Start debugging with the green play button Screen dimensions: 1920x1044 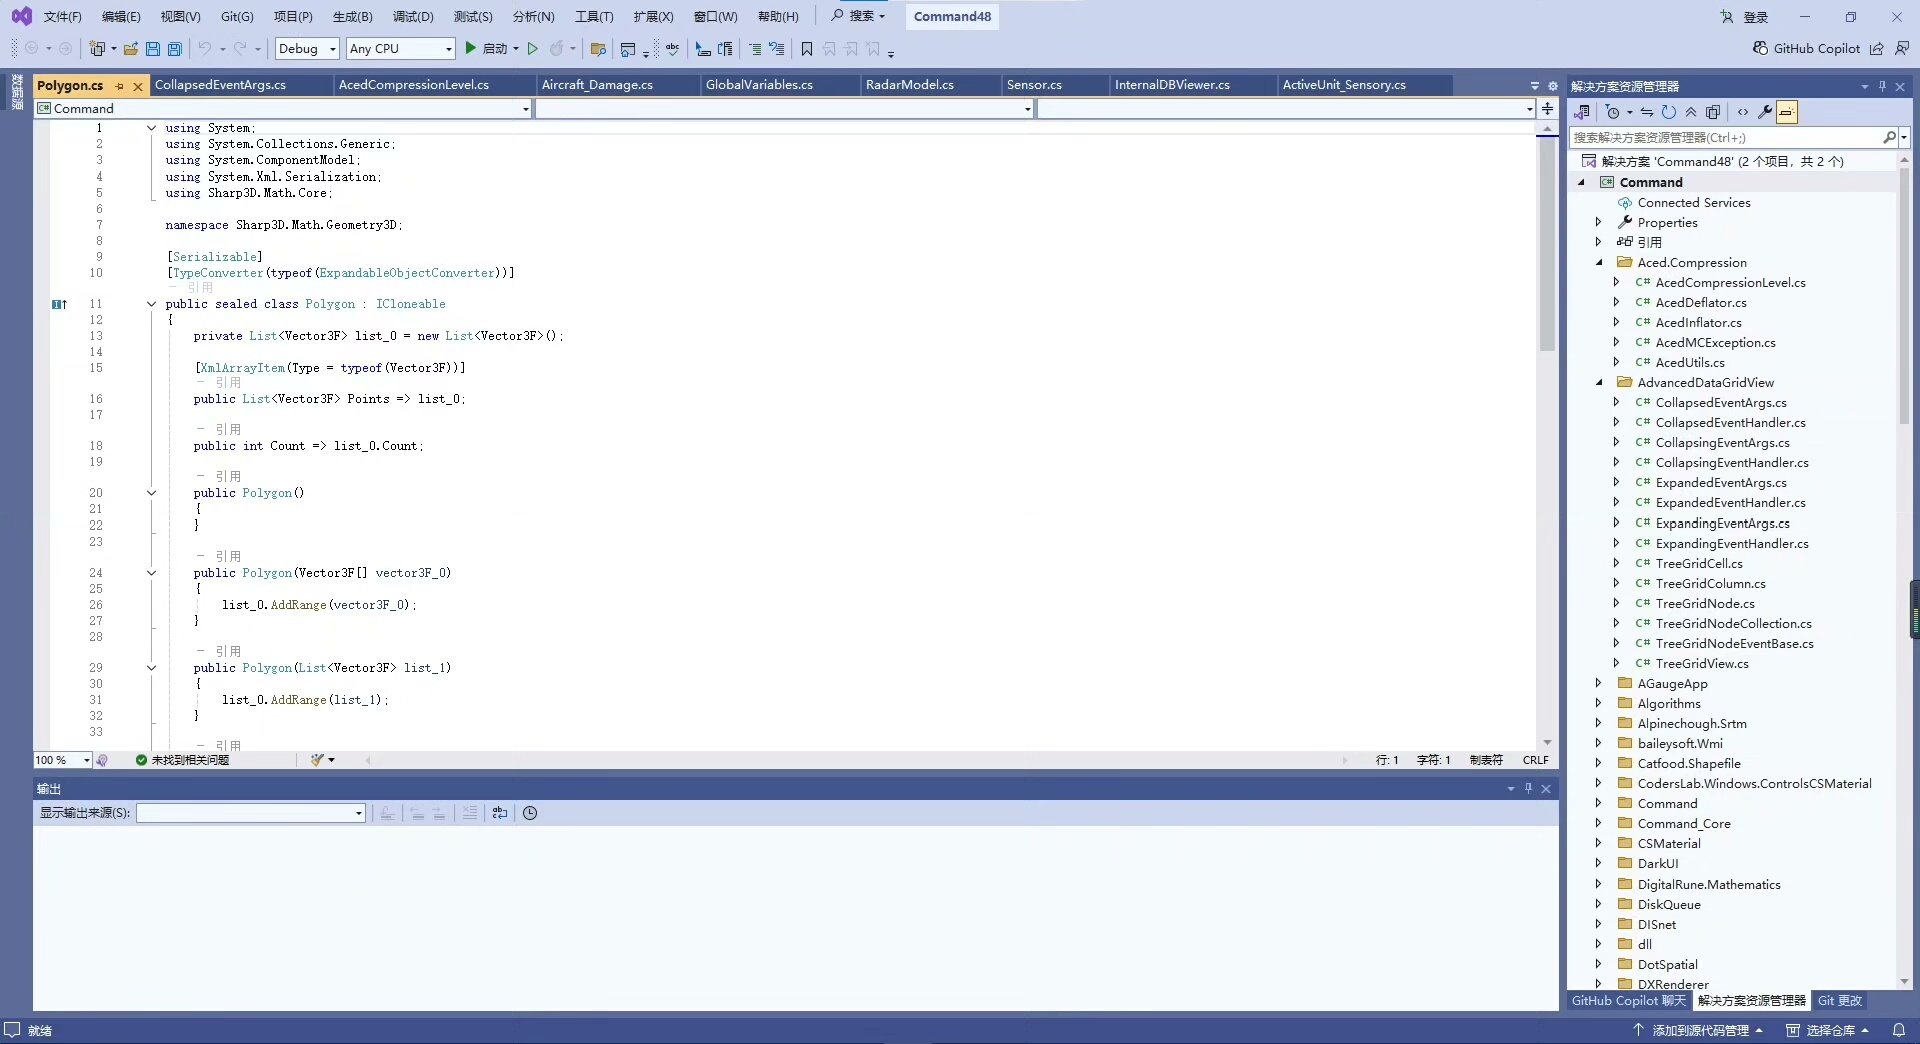471,48
